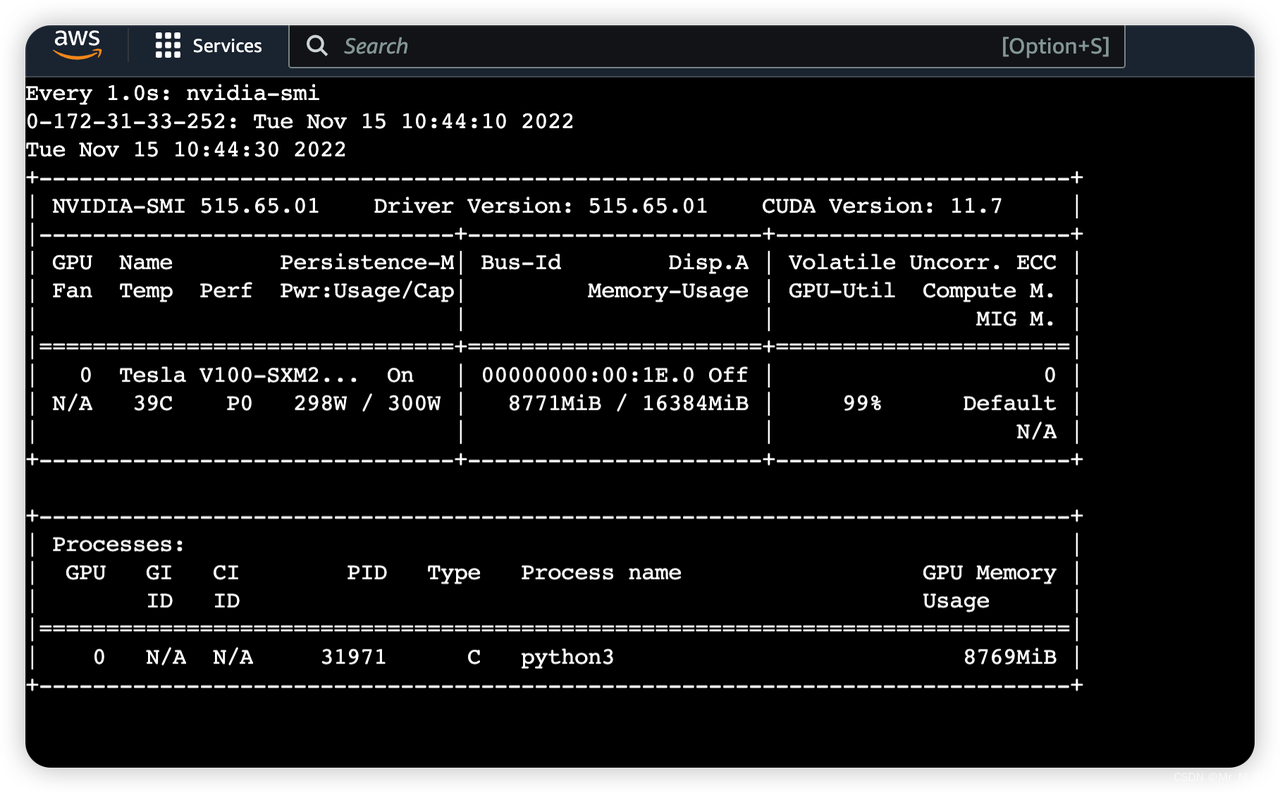Click the 'Volatile Uncorr. ECC' header
The width and height of the screenshot is (1280, 793).
(921, 262)
